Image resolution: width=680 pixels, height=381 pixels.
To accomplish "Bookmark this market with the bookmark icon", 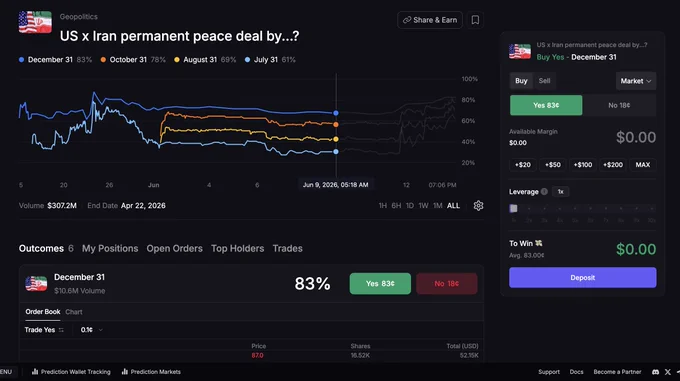I will click(475, 20).
